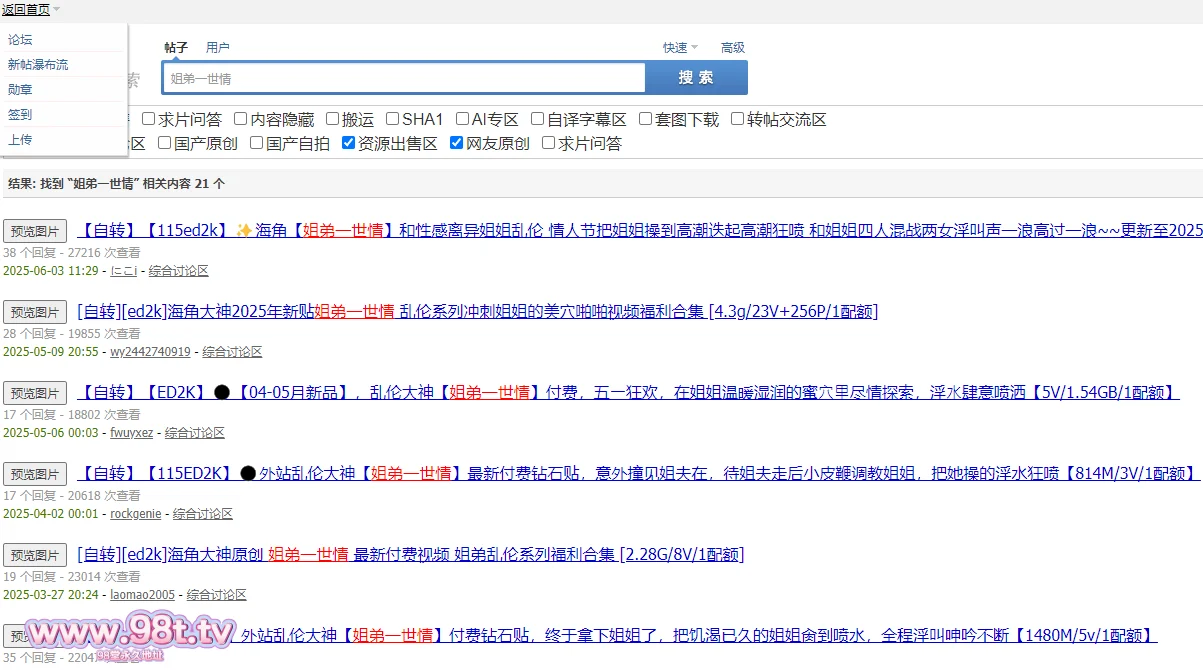Screen dimensions: 1203x670
Task: Click 上传 in the dropdown menu
Action: tap(20, 140)
